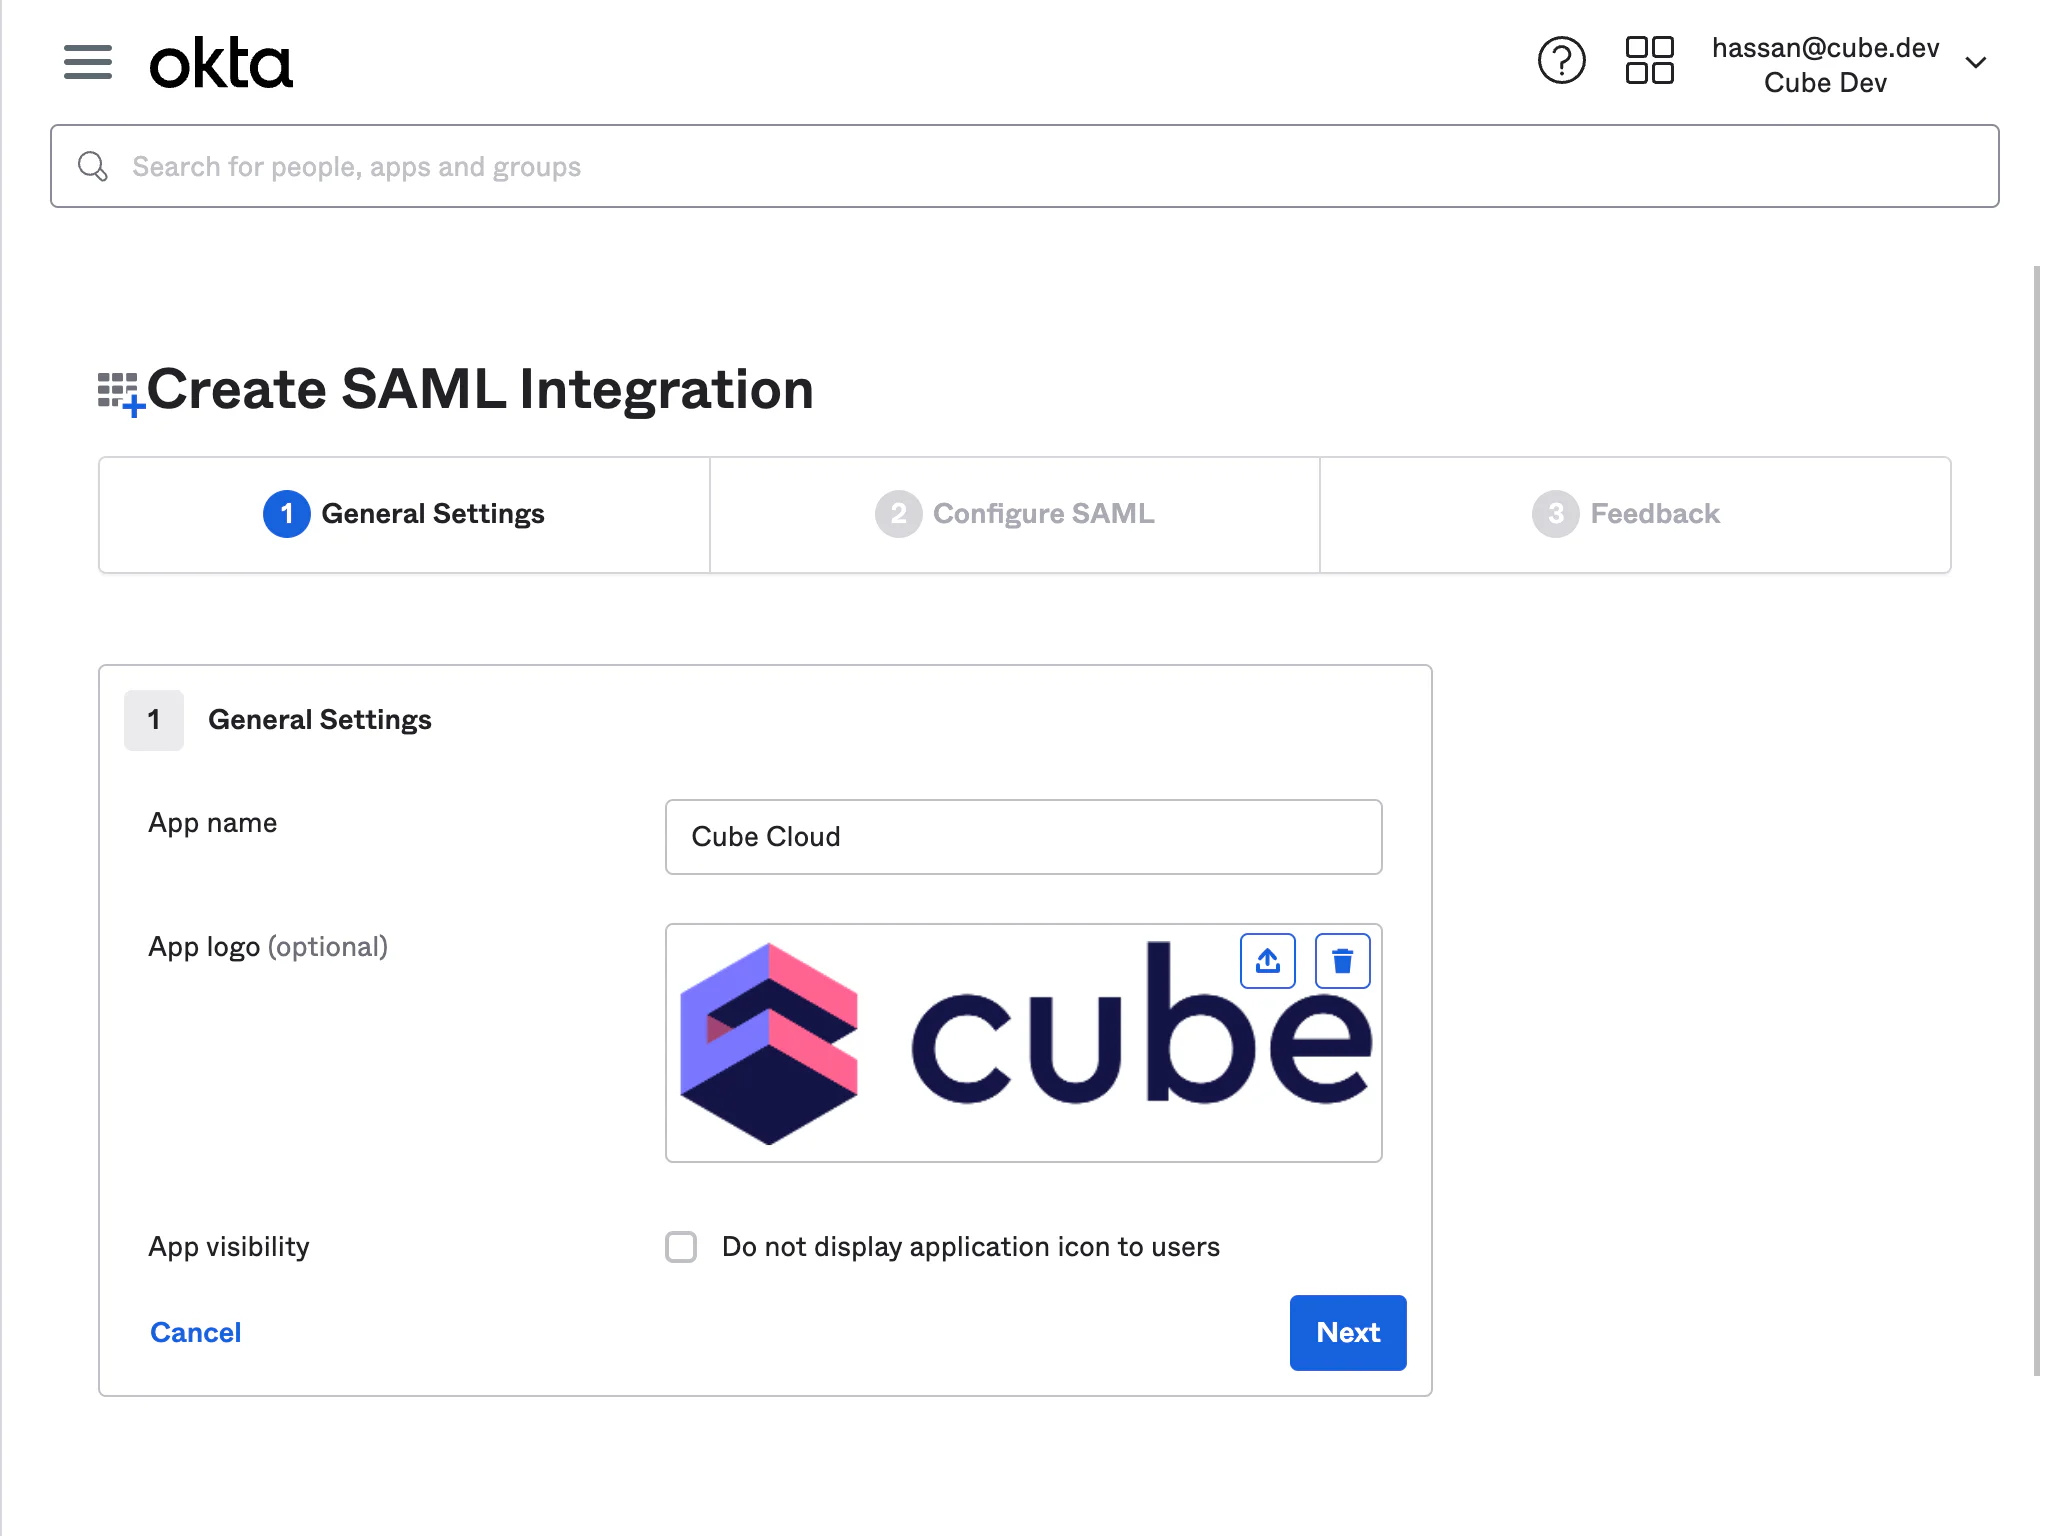Open the help question mark icon
This screenshot has width=2048, height=1536.
(1561, 61)
